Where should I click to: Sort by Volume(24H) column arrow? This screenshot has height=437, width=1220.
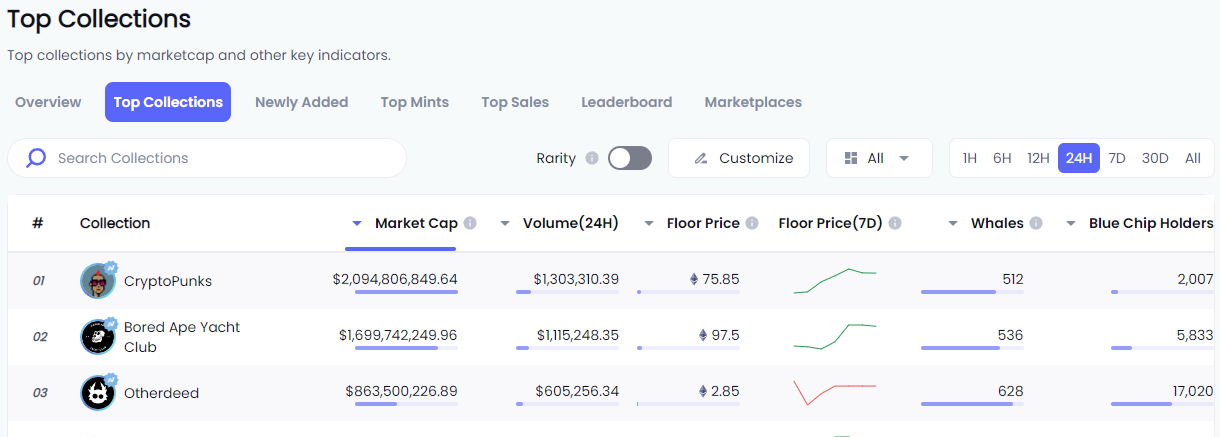coord(505,223)
